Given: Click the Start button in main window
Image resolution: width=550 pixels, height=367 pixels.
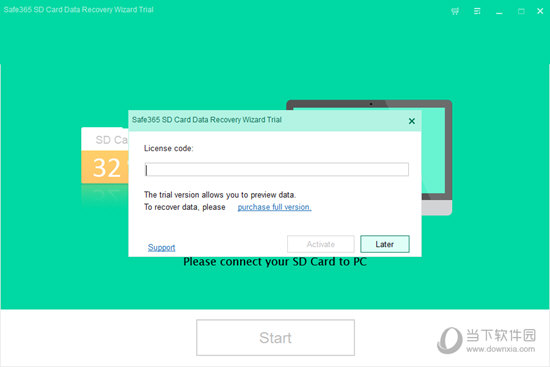Looking at the screenshot, I should (x=275, y=338).
